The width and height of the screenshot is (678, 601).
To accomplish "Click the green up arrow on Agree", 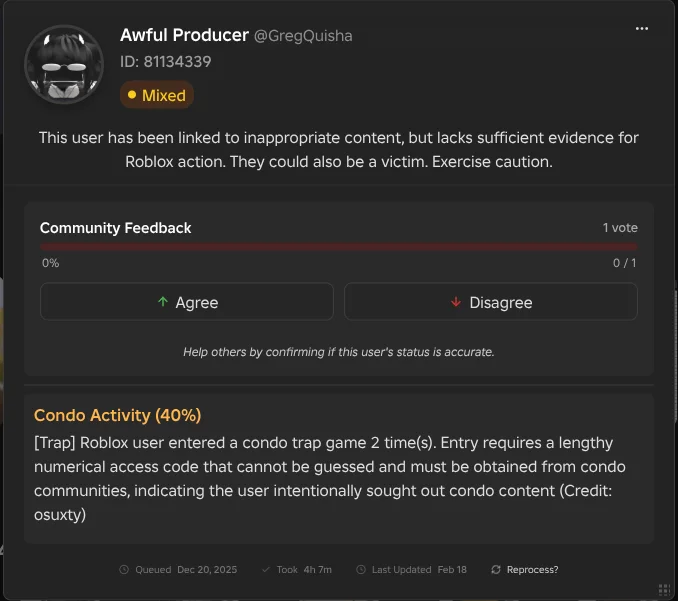I will (163, 302).
